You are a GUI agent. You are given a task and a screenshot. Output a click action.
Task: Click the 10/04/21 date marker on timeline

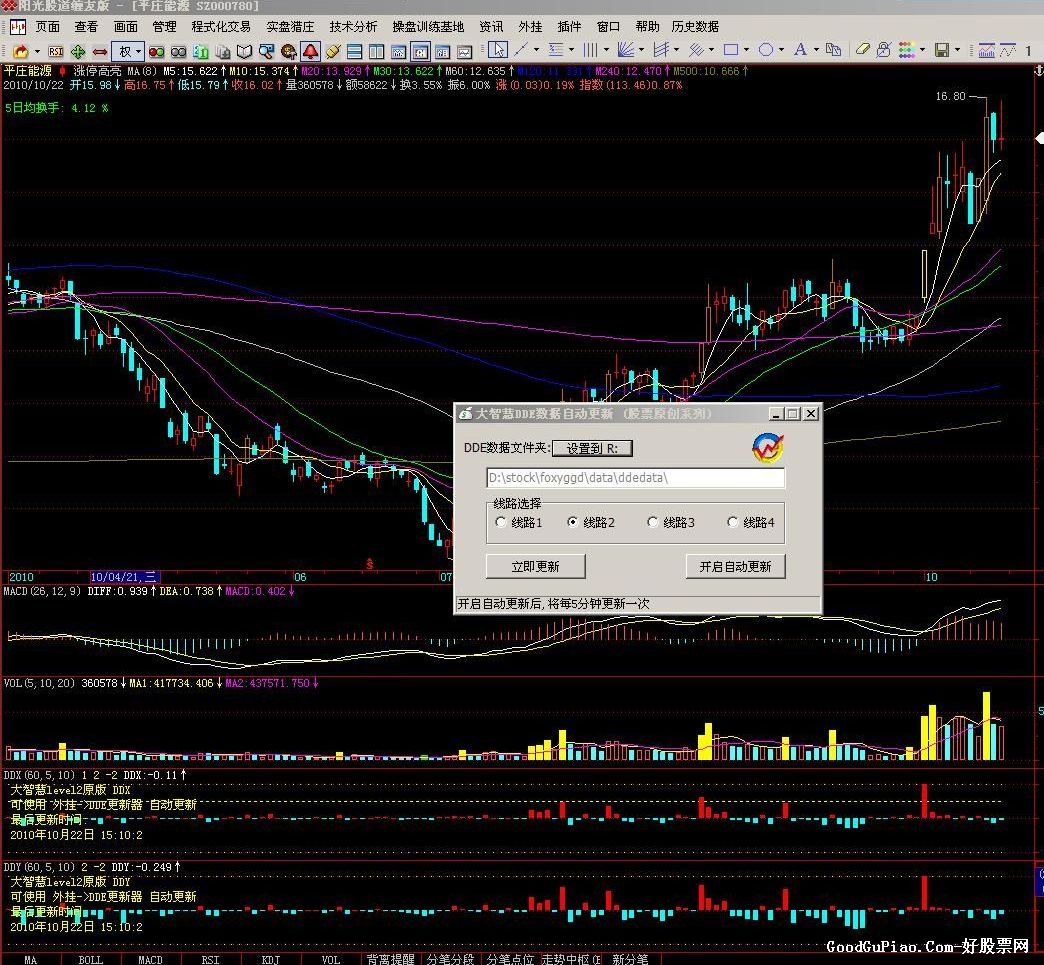[125, 577]
